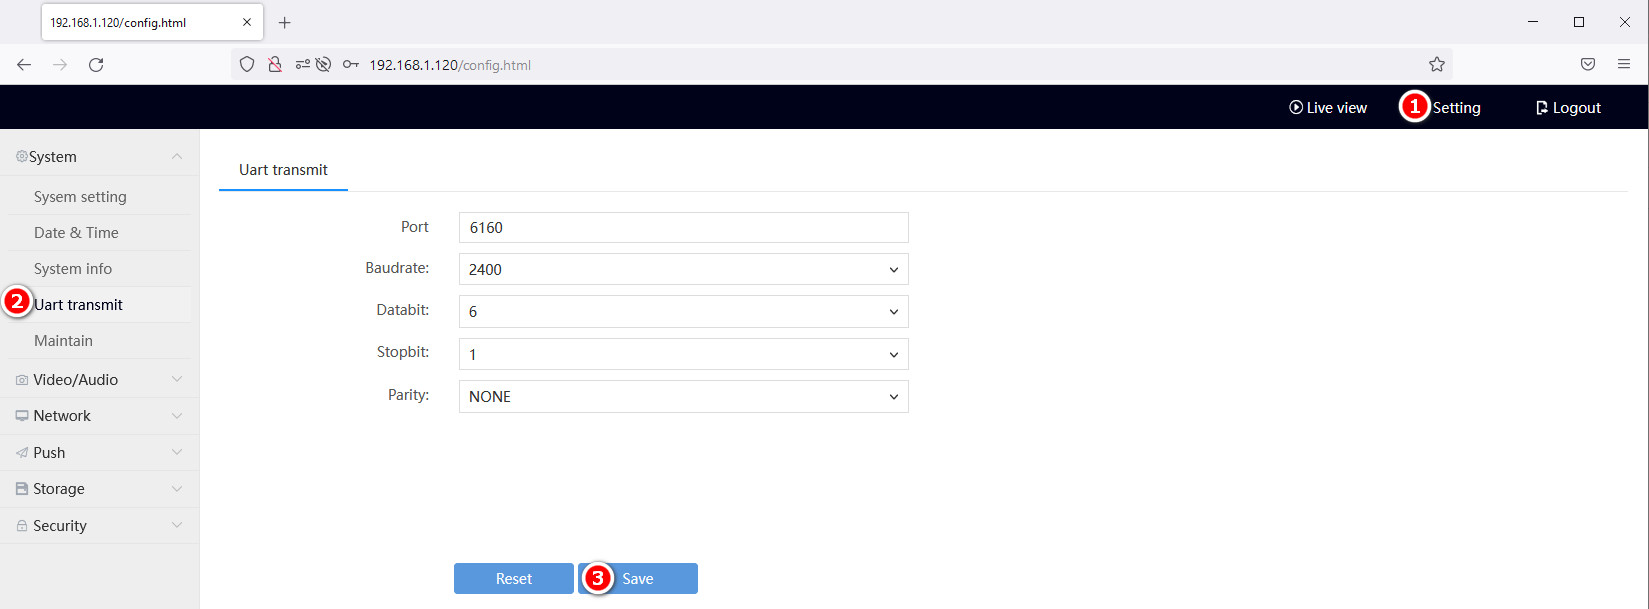Click the browser reload icon
1649x609 pixels.
point(96,65)
